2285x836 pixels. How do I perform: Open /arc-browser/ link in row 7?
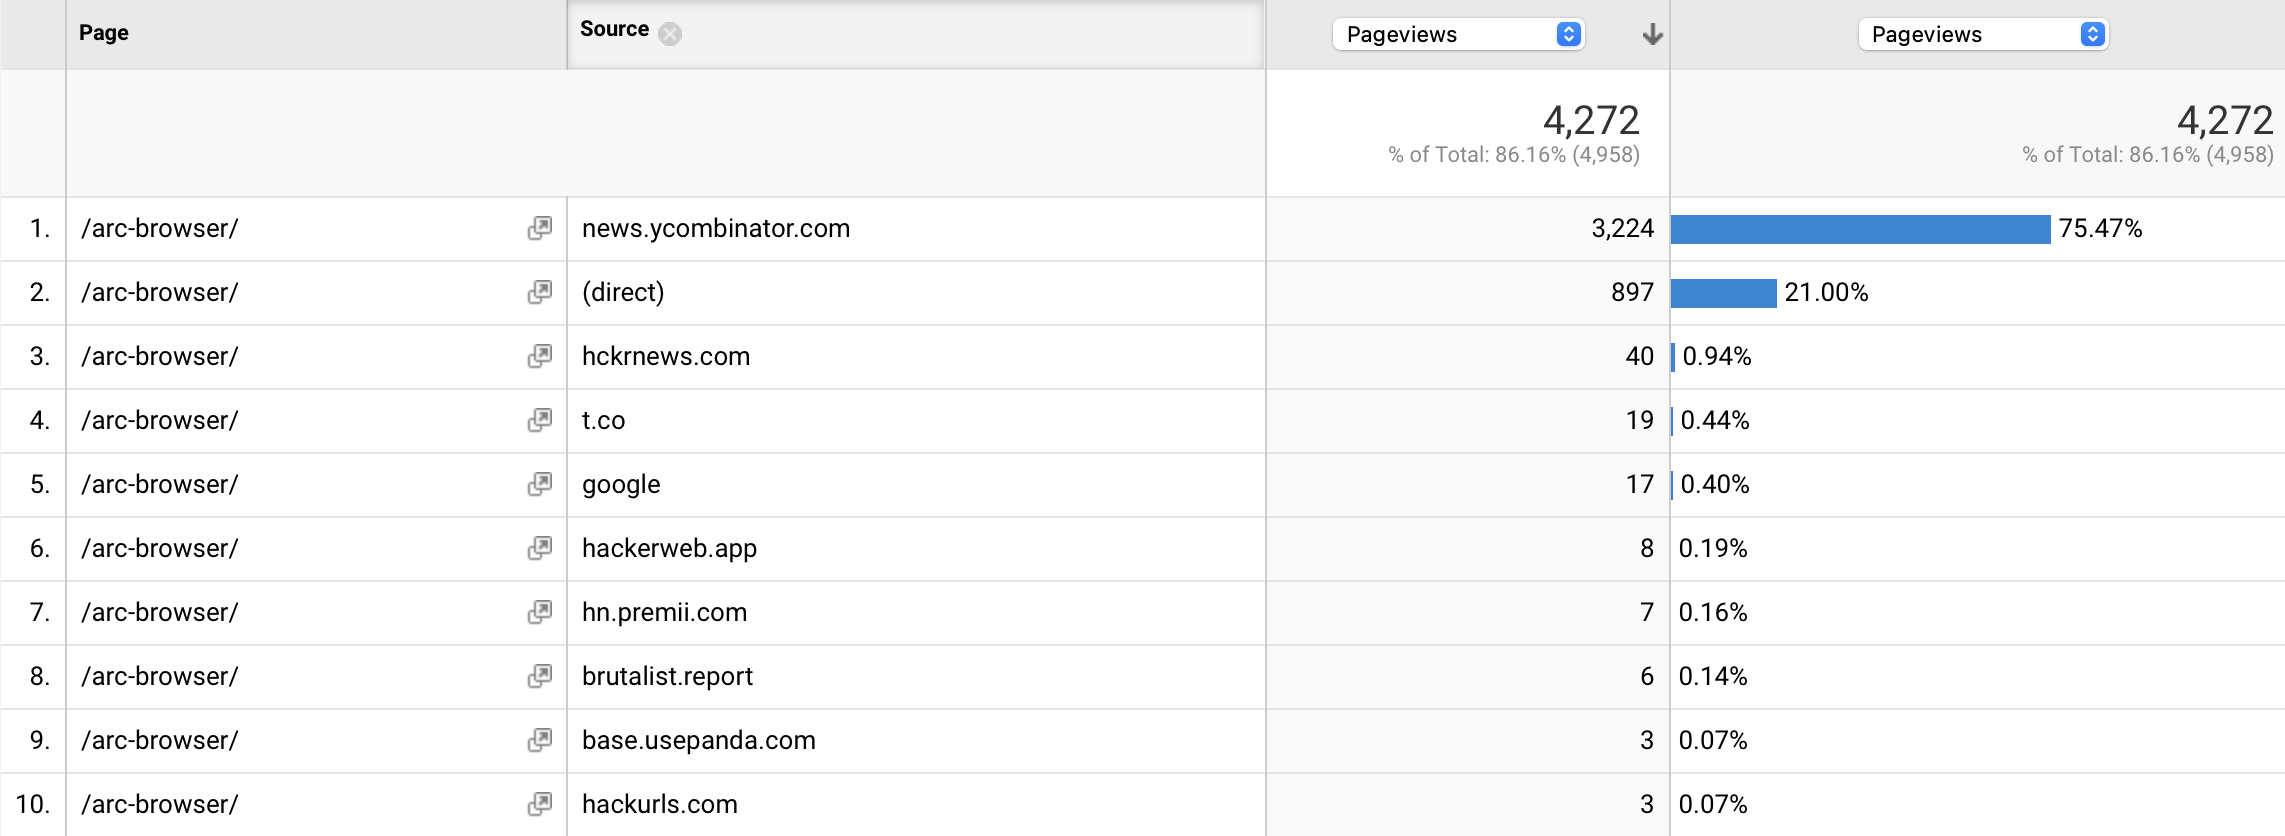coord(160,612)
